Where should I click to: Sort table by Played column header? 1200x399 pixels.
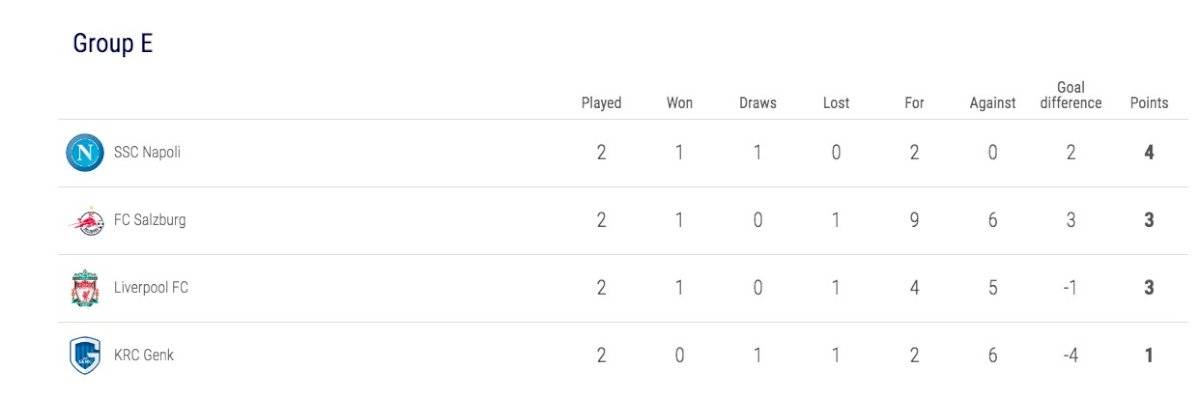point(601,103)
